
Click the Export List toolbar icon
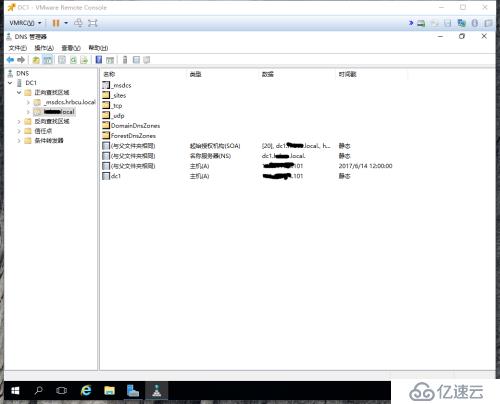(84, 60)
